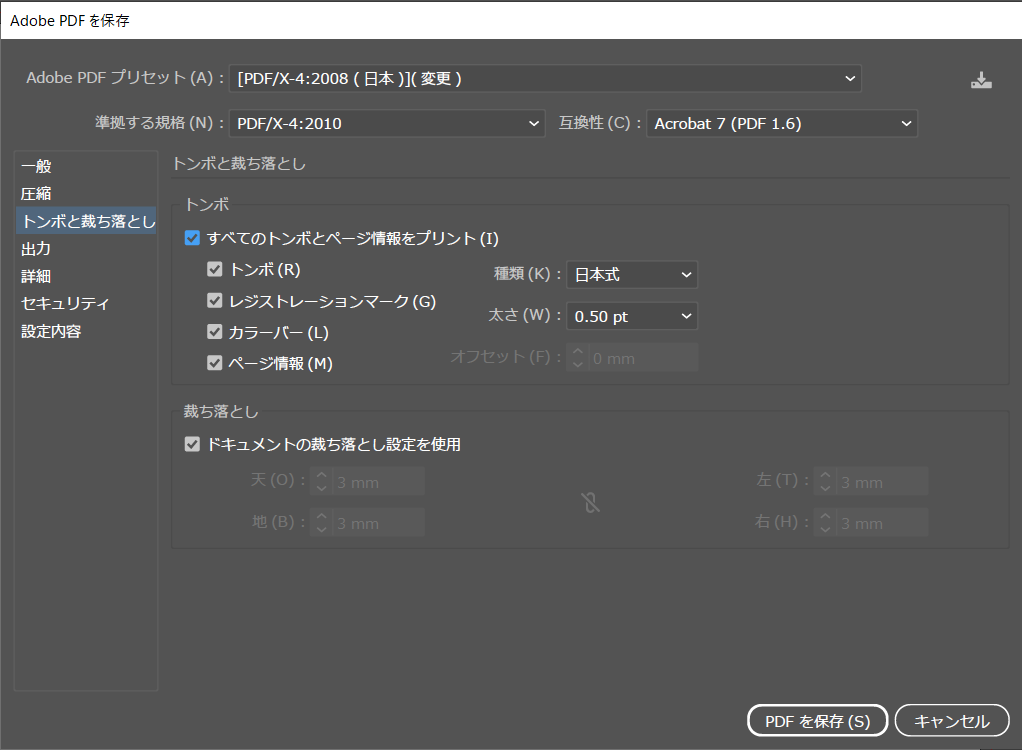Click the 地 (B) stepper arrows
Image resolution: width=1022 pixels, height=750 pixels.
(x=321, y=523)
